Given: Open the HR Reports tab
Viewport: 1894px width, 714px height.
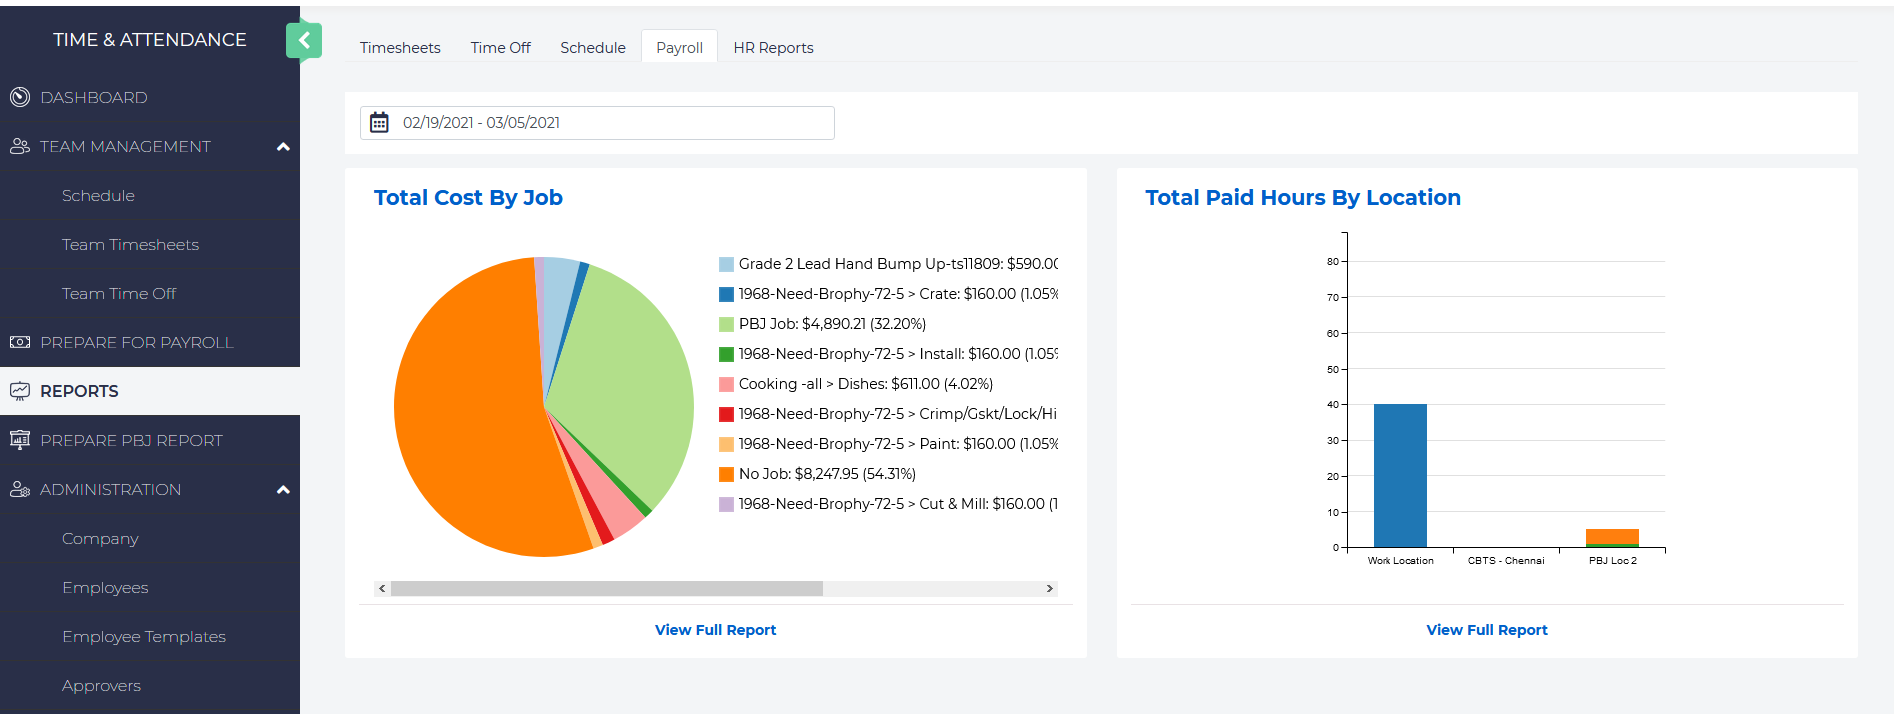Looking at the screenshot, I should (773, 48).
